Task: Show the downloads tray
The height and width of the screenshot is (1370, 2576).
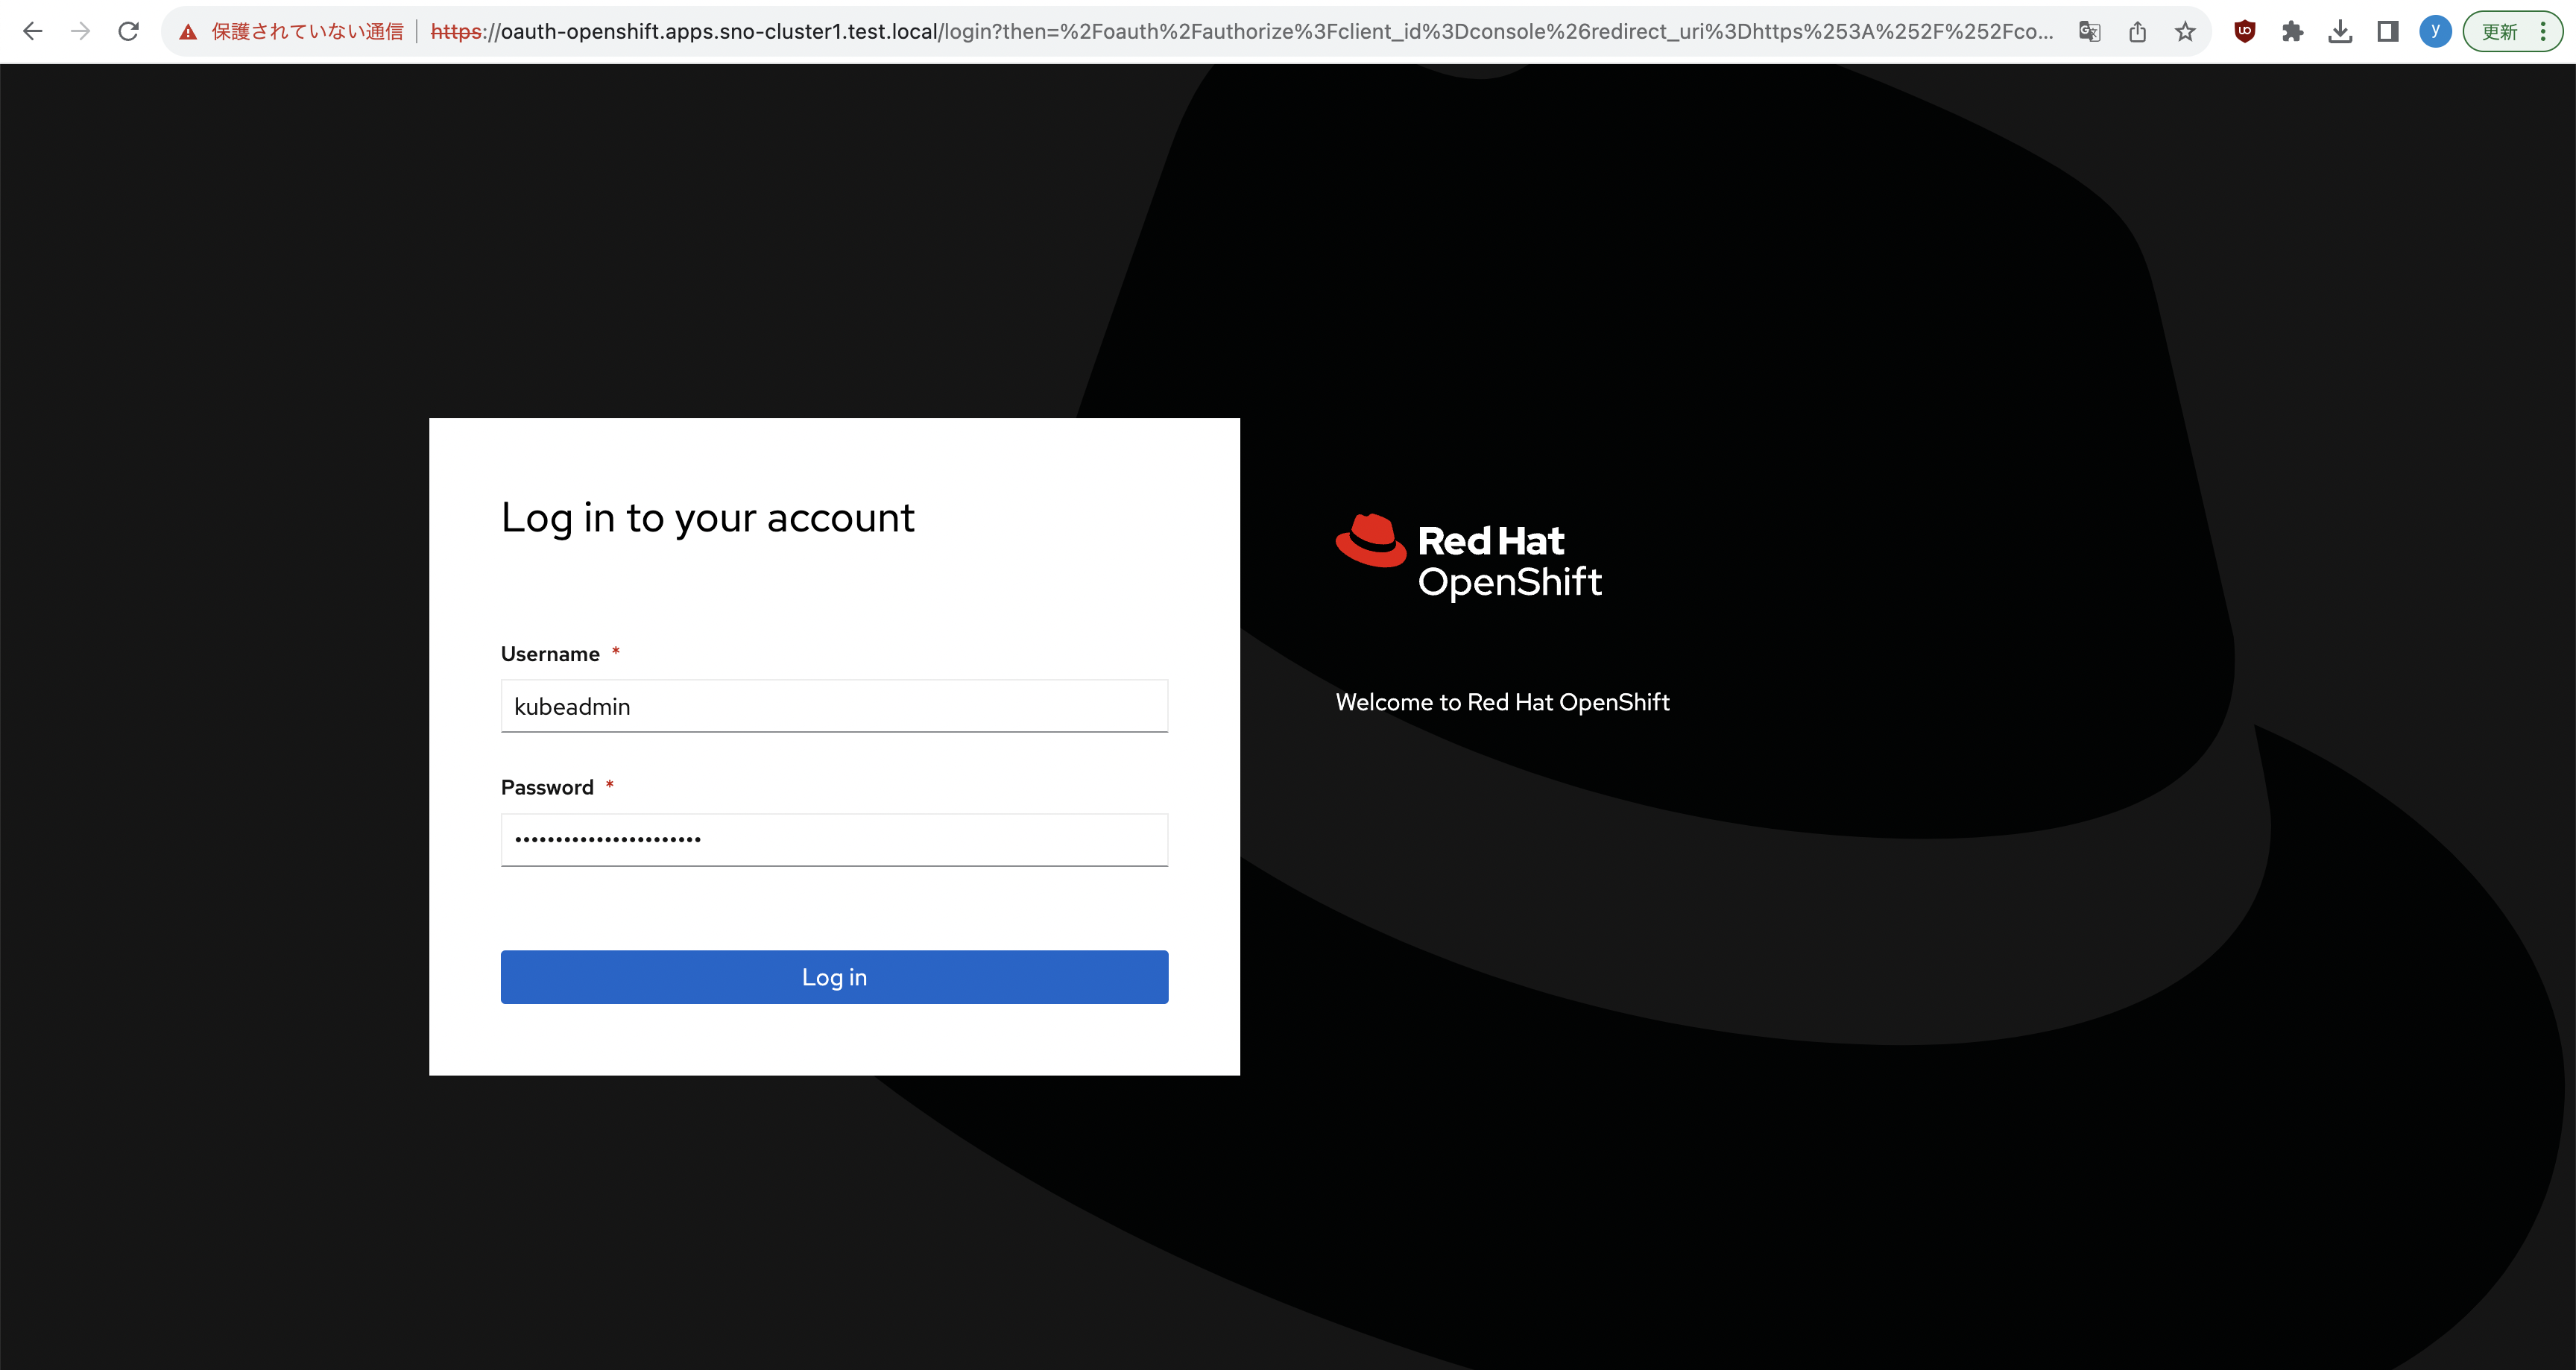Action: pos(2340,32)
